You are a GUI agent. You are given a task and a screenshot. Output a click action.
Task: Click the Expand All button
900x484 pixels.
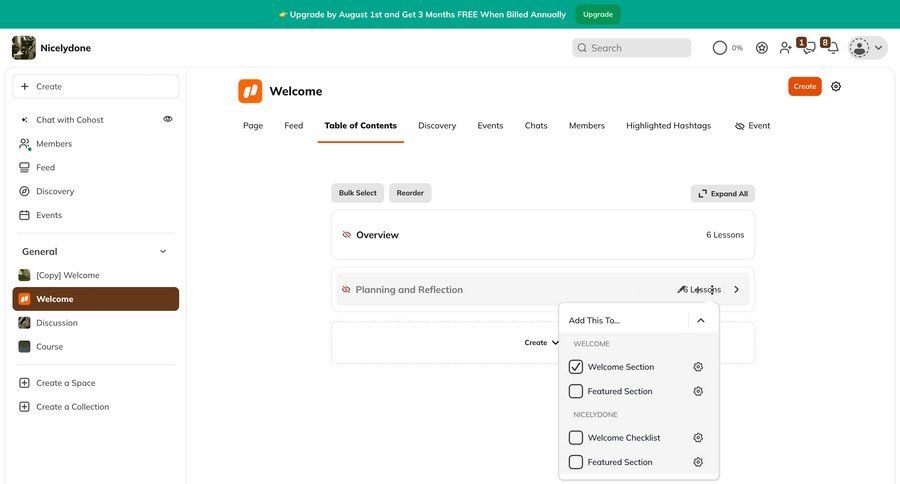(x=723, y=193)
